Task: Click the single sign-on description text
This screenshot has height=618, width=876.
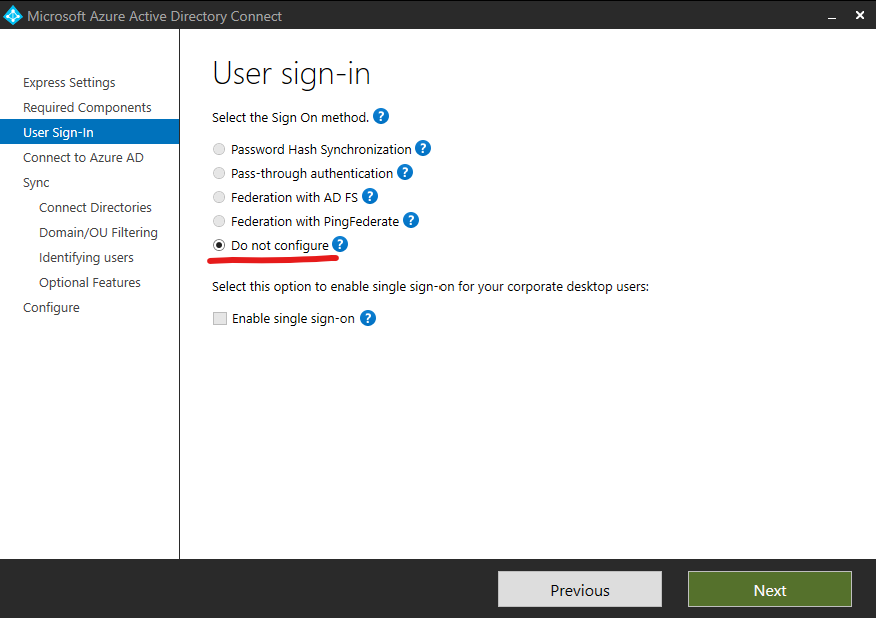Action: click(430, 287)
